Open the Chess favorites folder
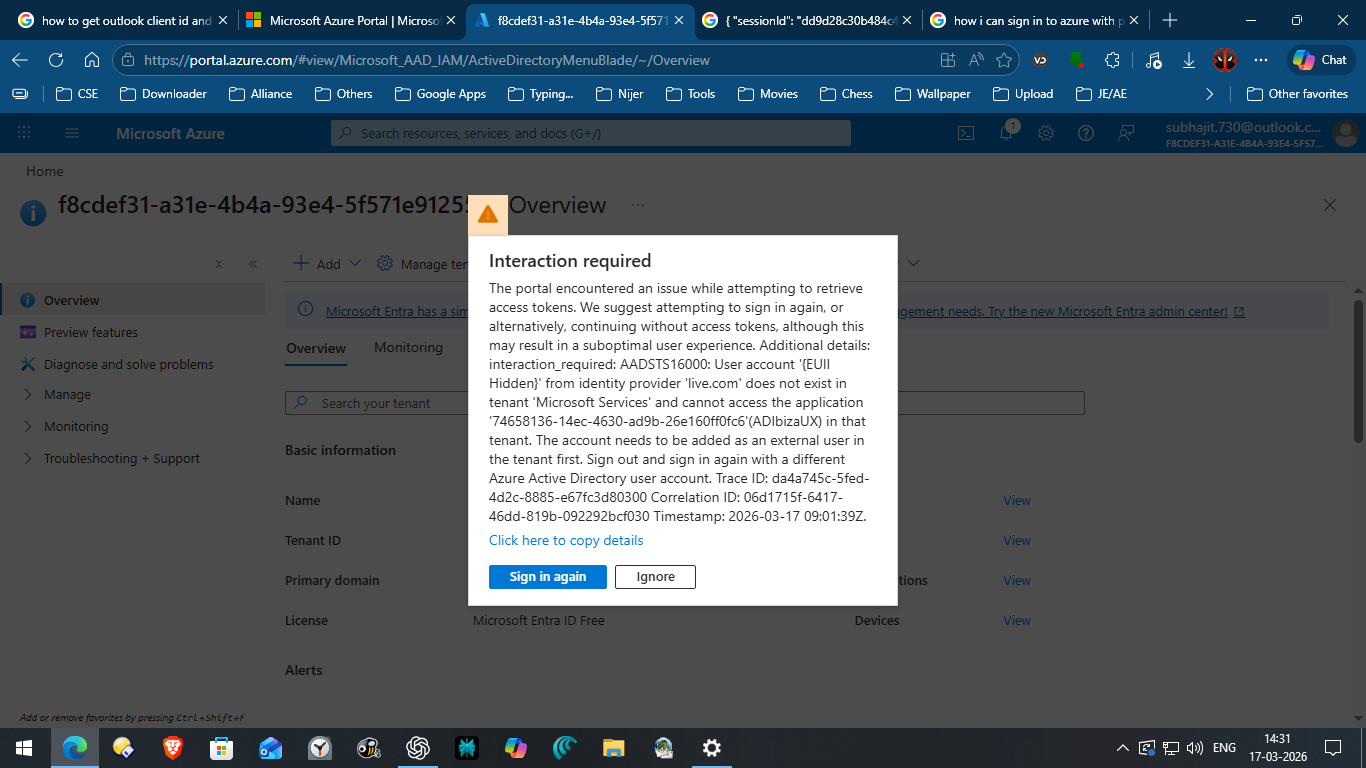Image resolution: width=1366 pixels, height=768 pixels. pos(846,94)
